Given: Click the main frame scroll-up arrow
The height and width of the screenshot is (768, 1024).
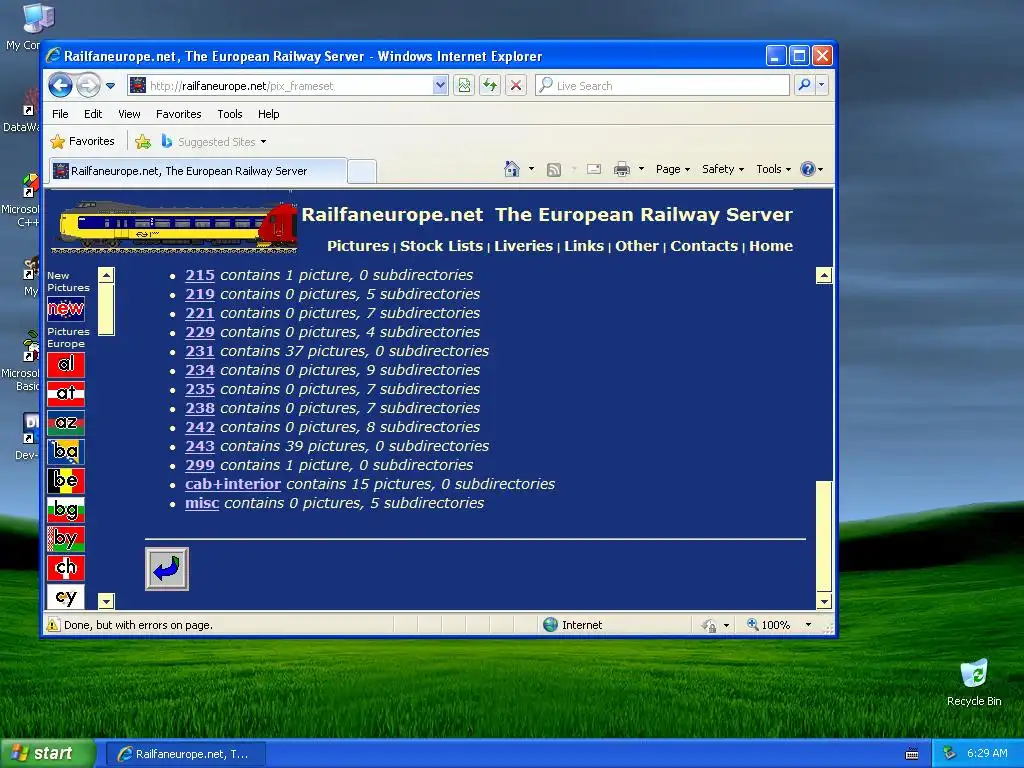Looking at the screenshot, I should (824, 276).
